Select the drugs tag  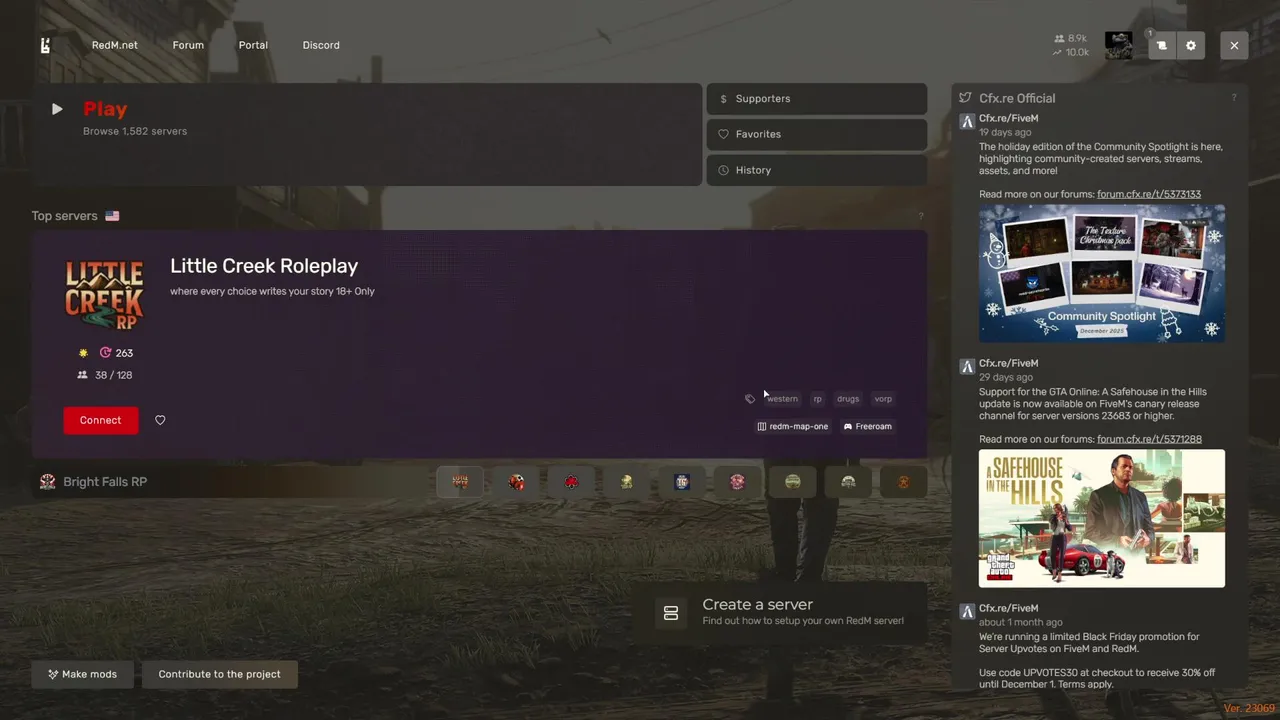[x=848, y=399]
